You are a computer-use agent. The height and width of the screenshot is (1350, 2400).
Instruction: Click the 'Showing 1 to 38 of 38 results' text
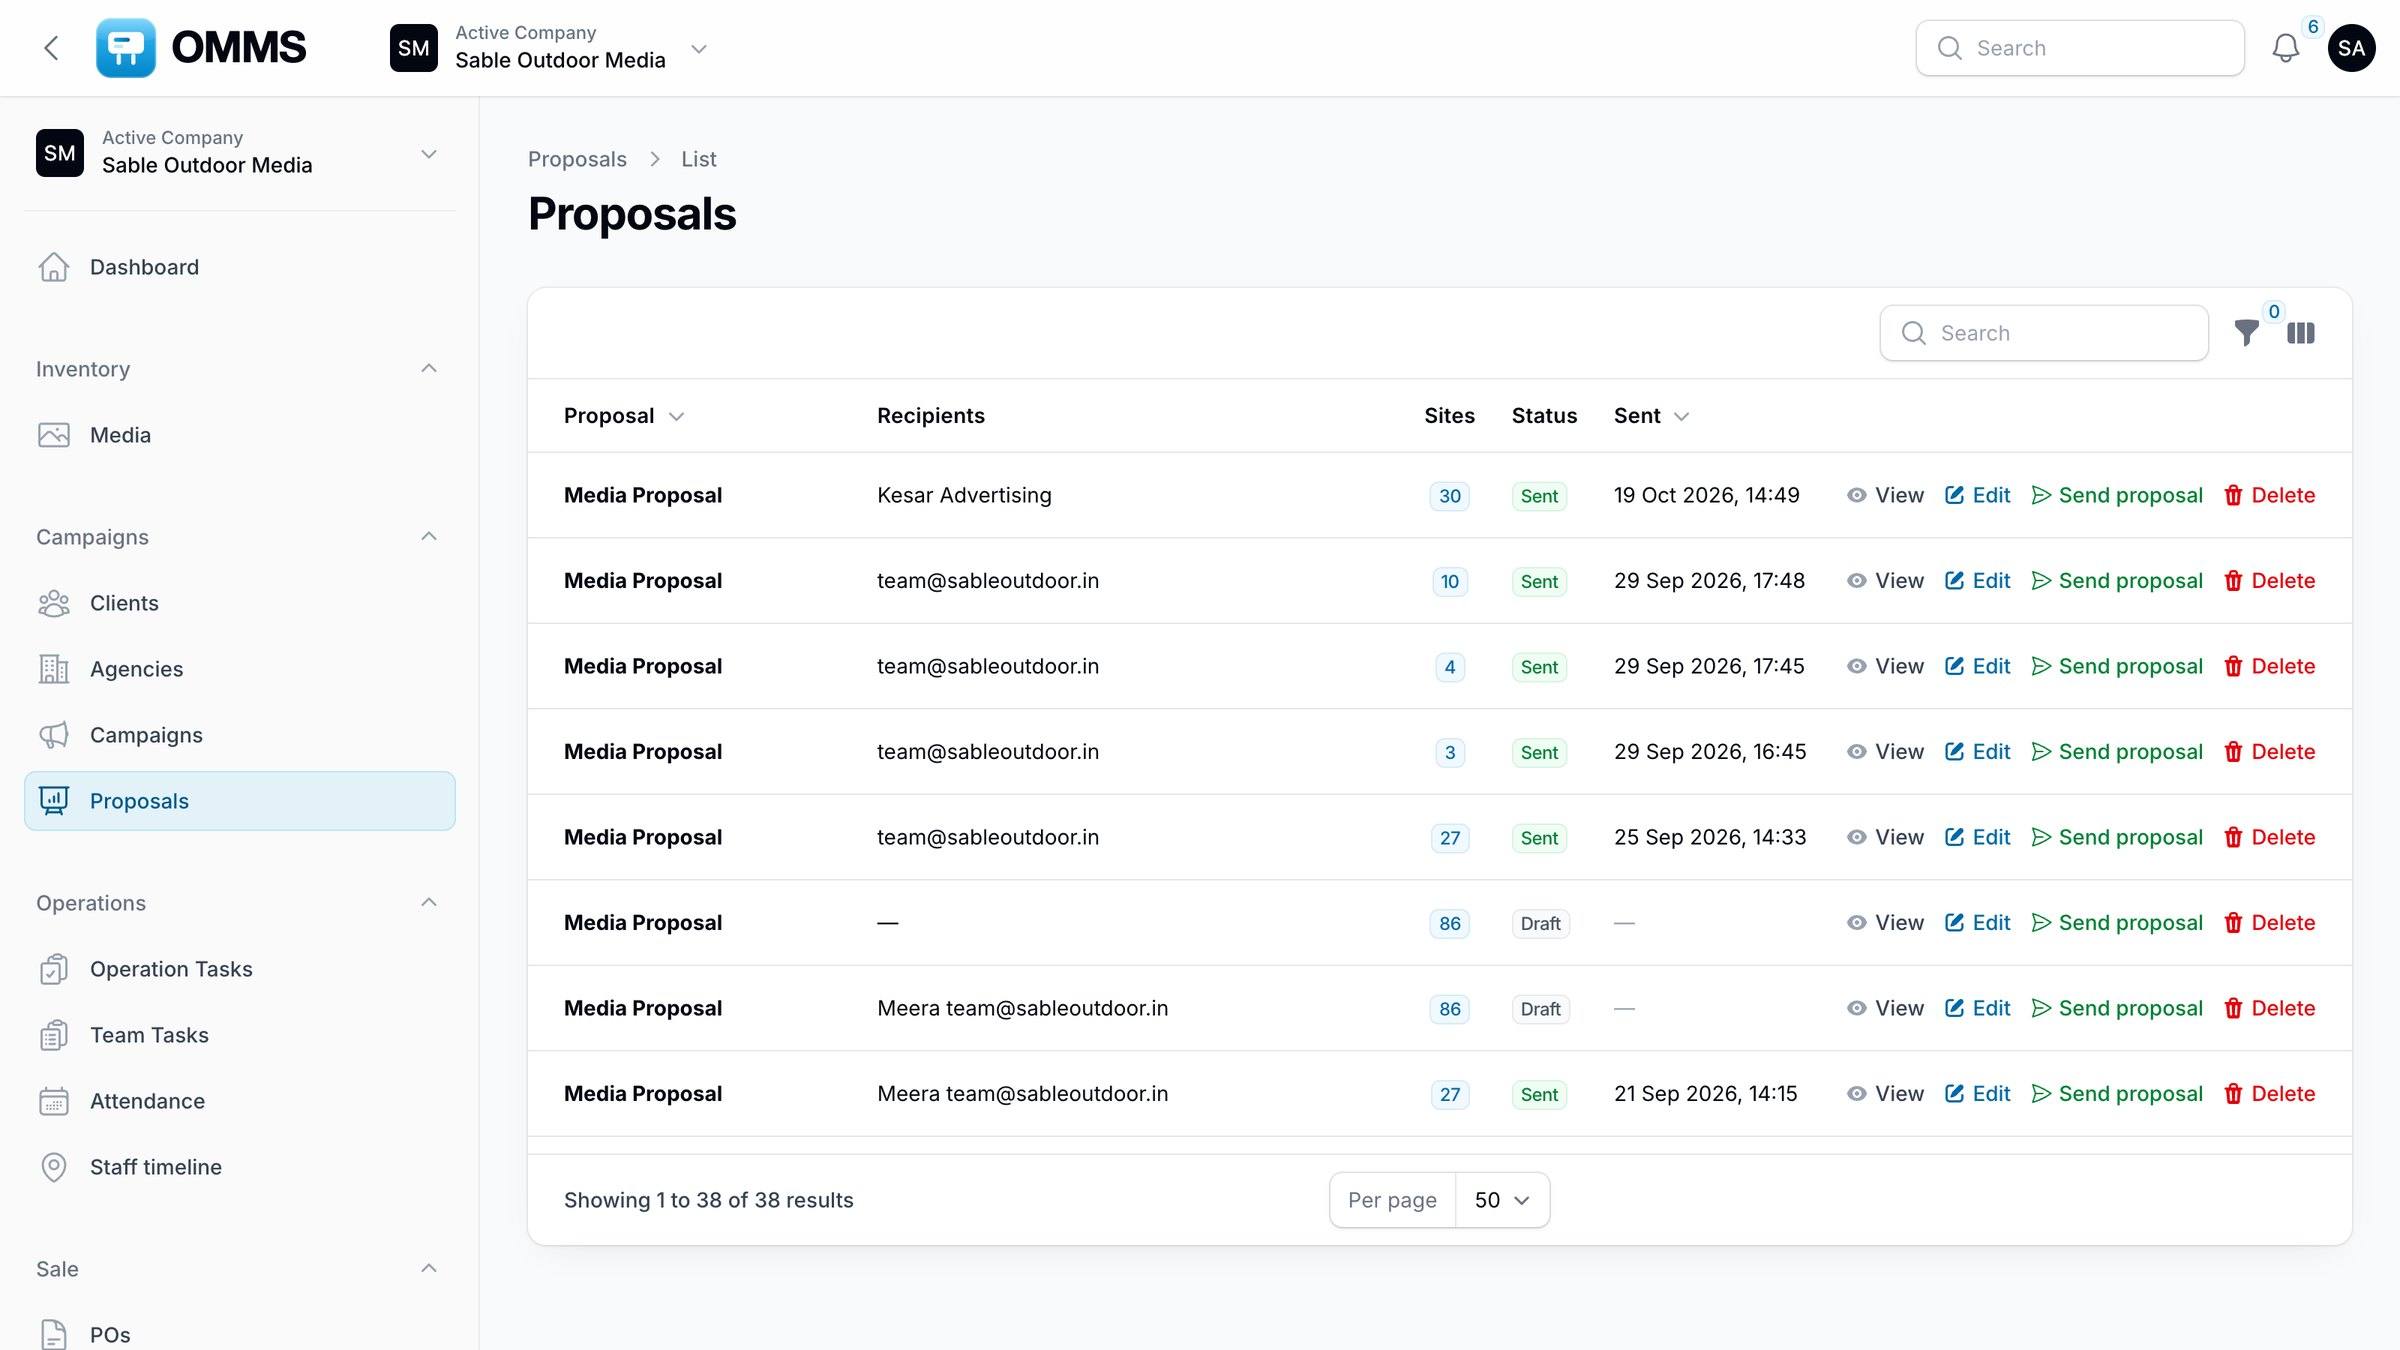click(x=708, y=1200)
